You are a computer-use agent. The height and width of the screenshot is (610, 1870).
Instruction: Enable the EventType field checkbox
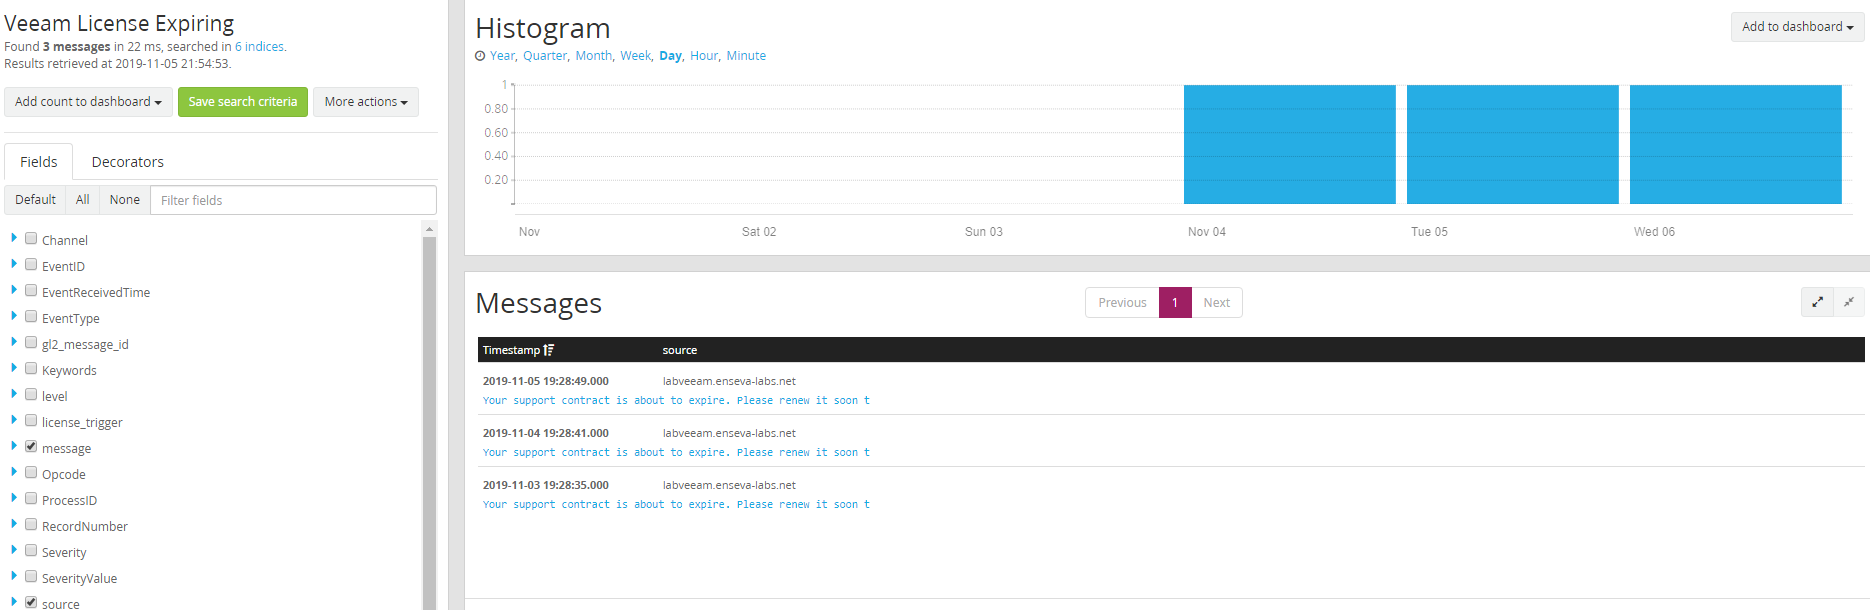pyautogui.click(x=31, y=316)
